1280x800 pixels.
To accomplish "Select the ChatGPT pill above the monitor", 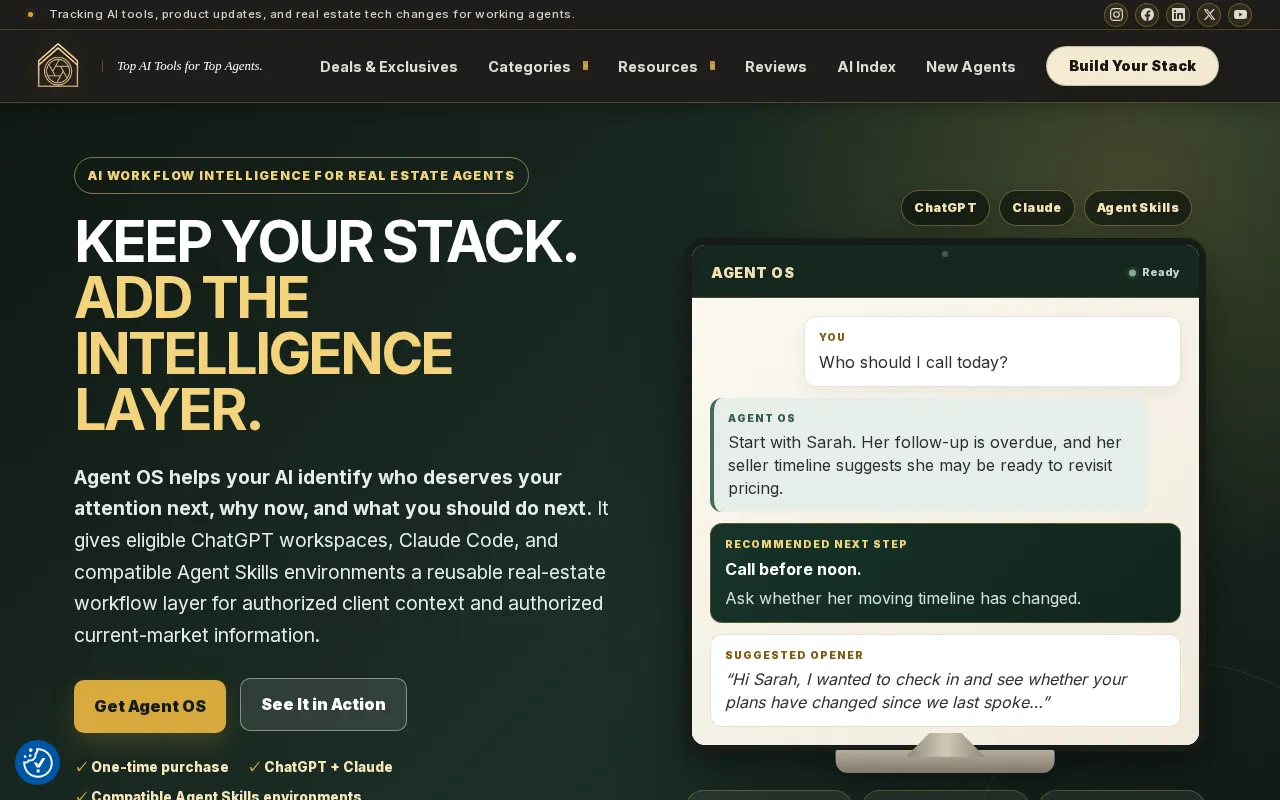I will [945, 208].
